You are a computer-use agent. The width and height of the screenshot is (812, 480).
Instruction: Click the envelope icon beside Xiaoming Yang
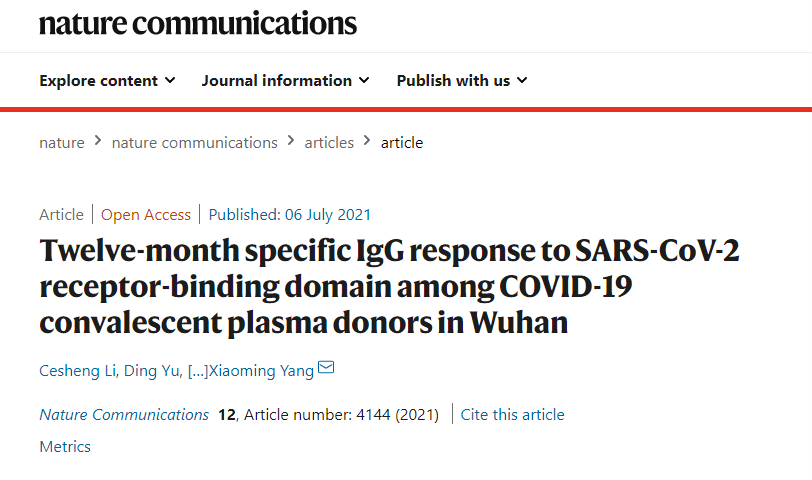click(326, 369)
